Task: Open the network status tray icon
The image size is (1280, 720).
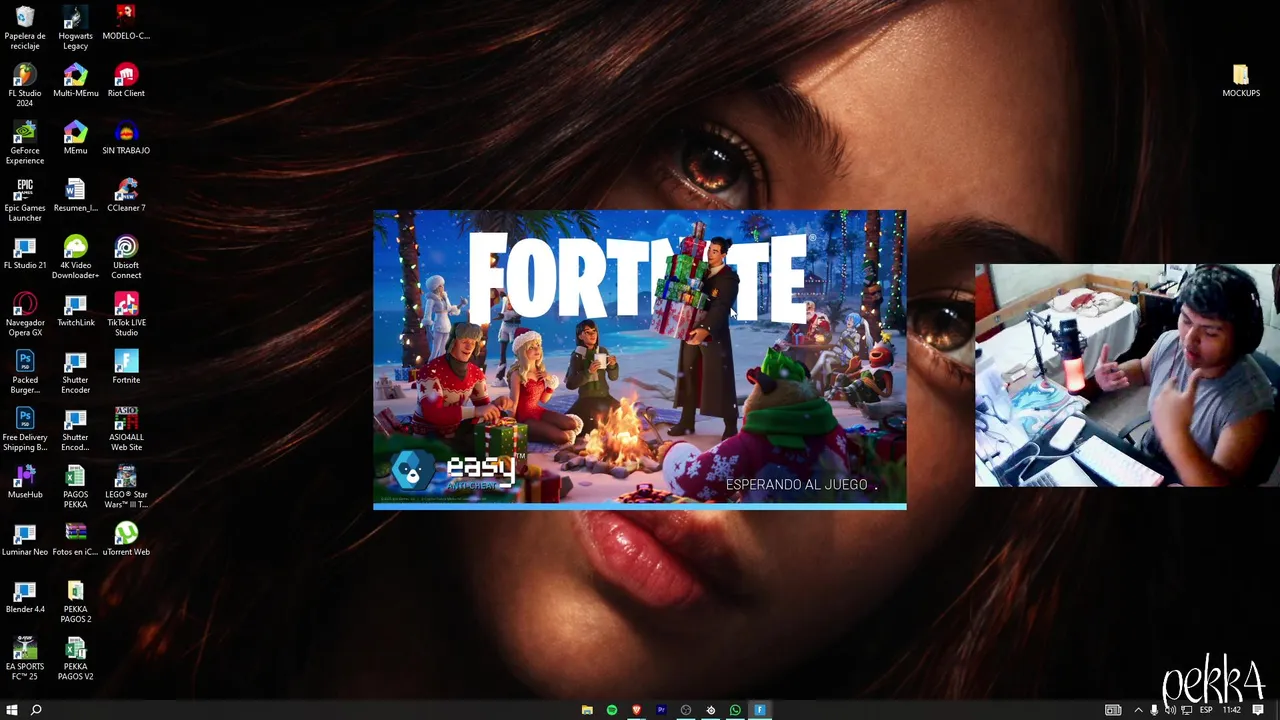Action: point(1187,710)
